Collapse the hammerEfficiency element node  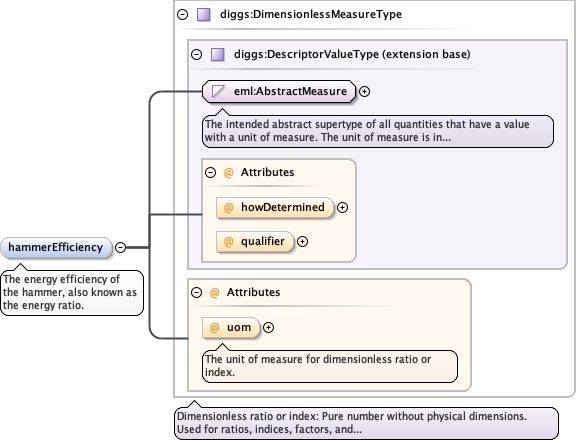pyautogui.click(x=120, y=247)
